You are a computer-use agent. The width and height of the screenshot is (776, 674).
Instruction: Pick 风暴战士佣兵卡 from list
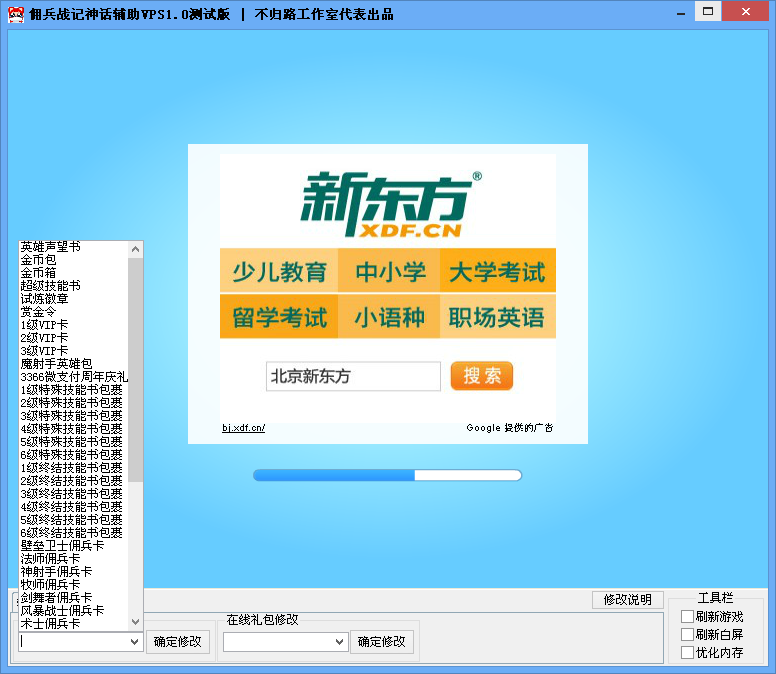[73, 611]
